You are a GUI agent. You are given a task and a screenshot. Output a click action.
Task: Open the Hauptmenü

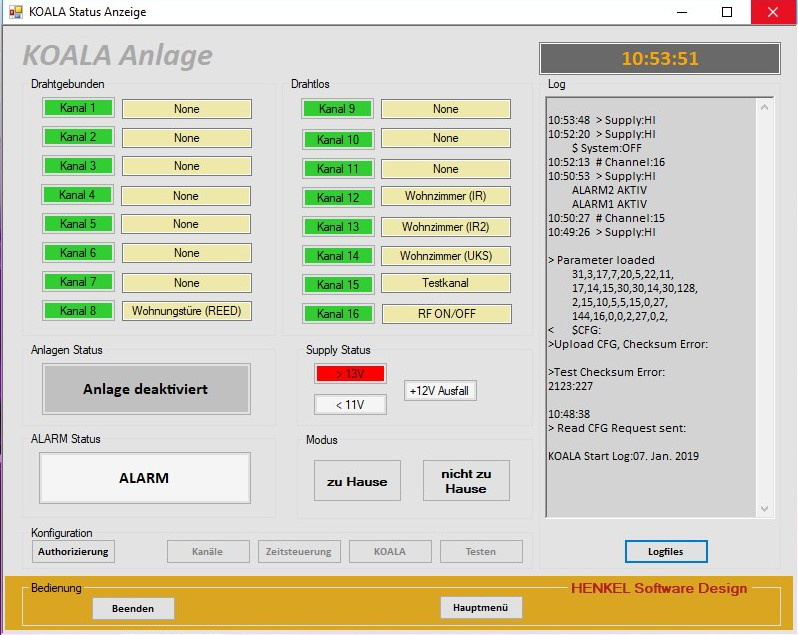(x=481, y=607)
